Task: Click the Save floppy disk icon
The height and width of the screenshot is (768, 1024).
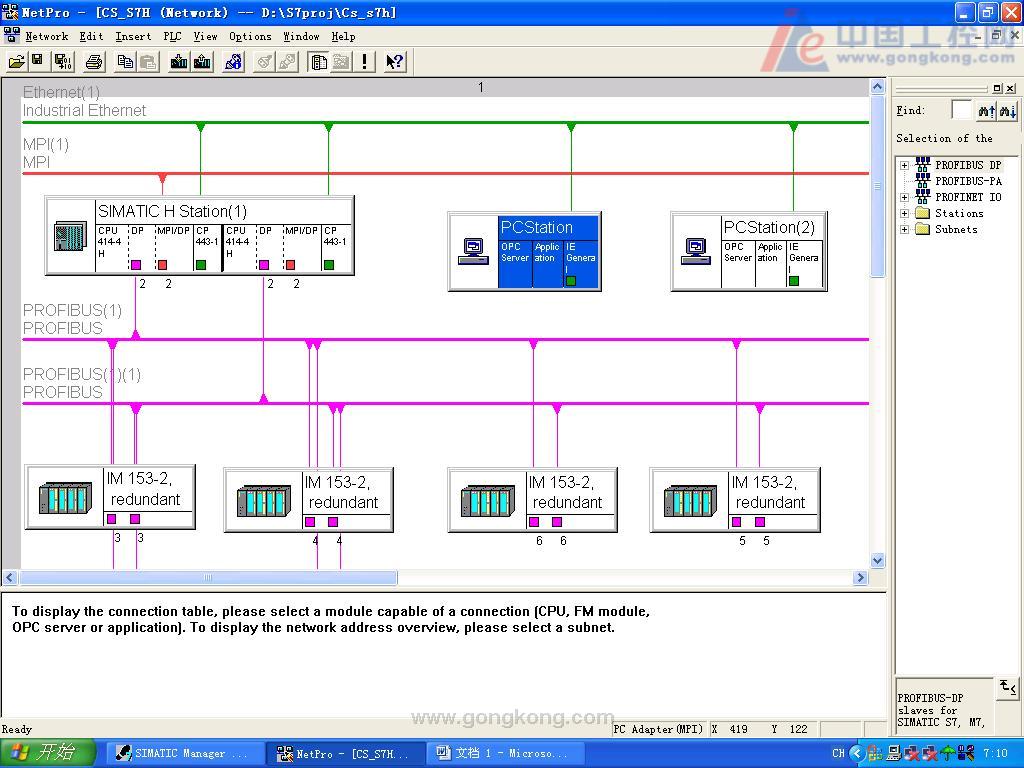Action: tap(37, 61)
